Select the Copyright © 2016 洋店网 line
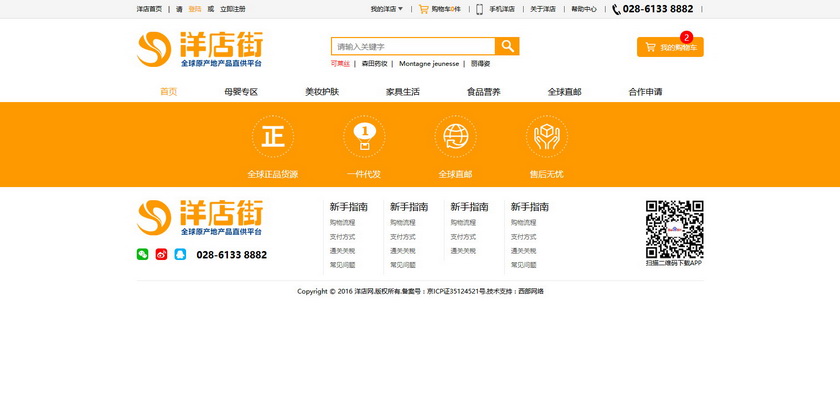This screenshot has height=415, width=840. point(421,291)
